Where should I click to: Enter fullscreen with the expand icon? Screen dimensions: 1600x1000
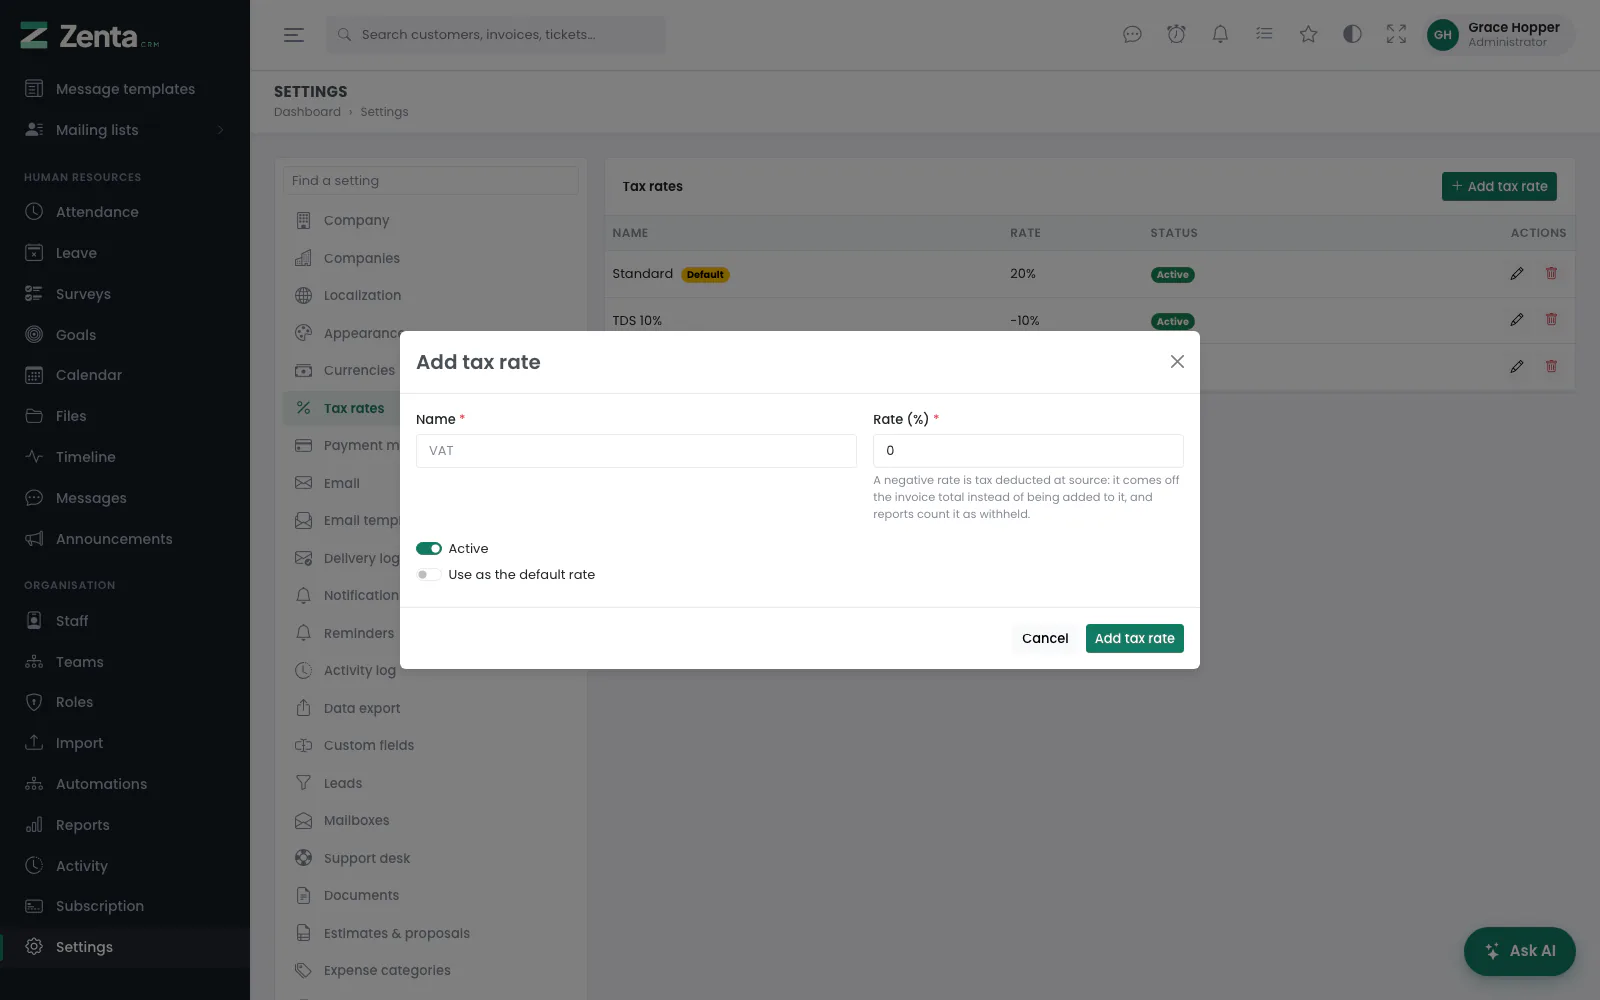pos(1396,34)
